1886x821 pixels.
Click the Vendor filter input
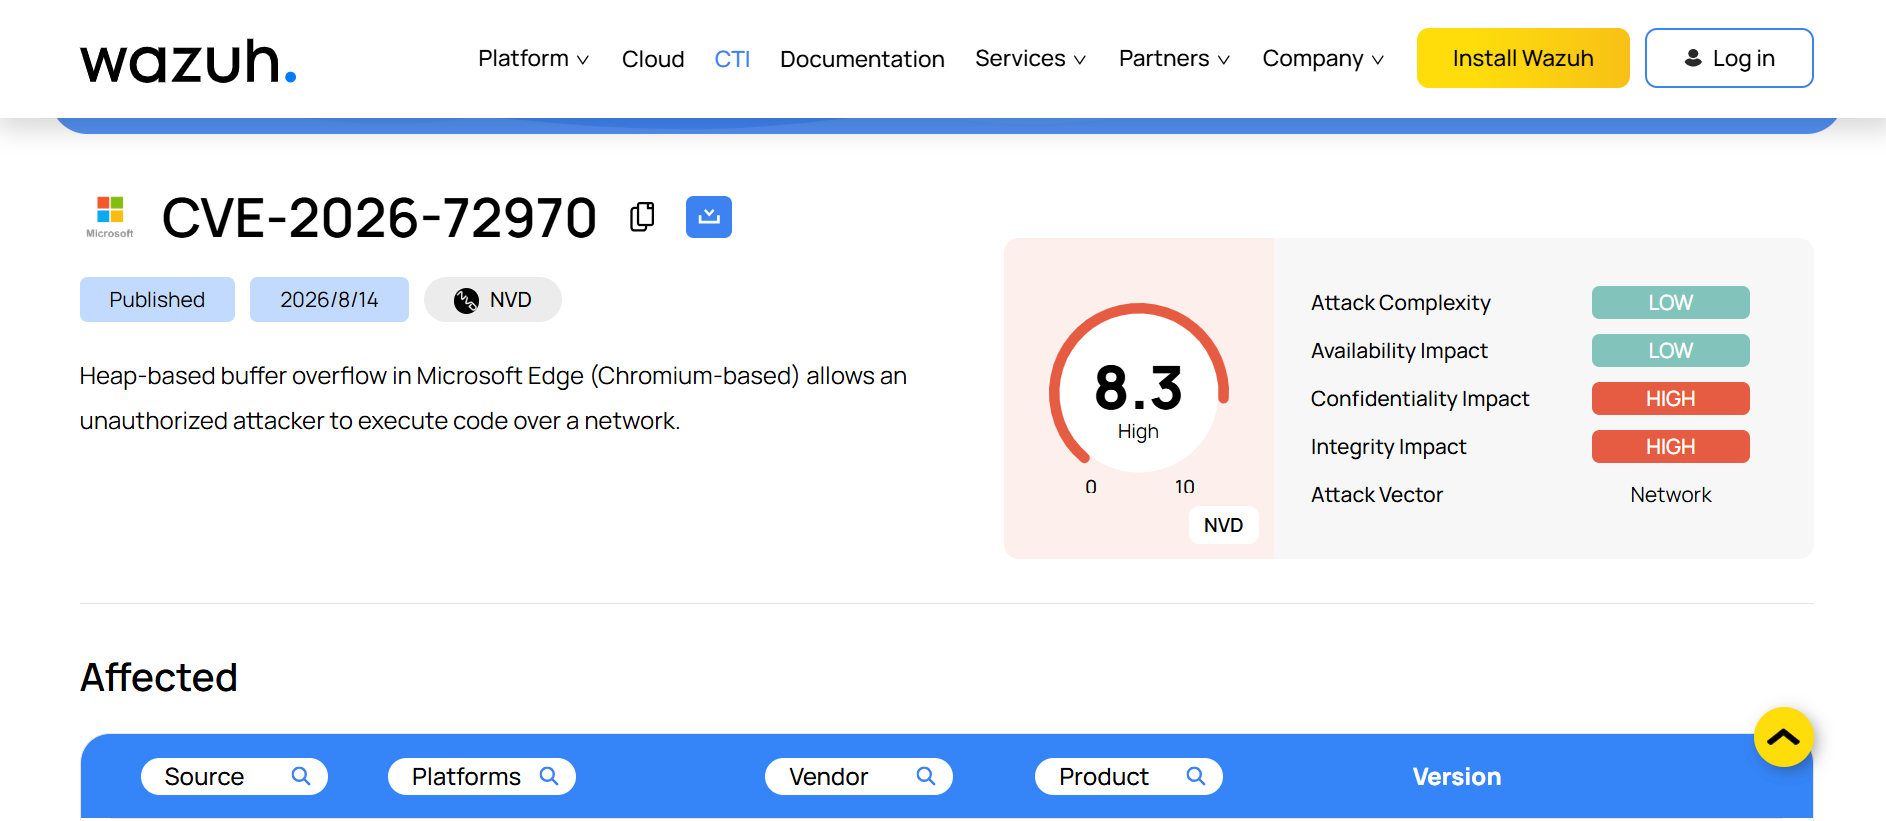point(858,776)
